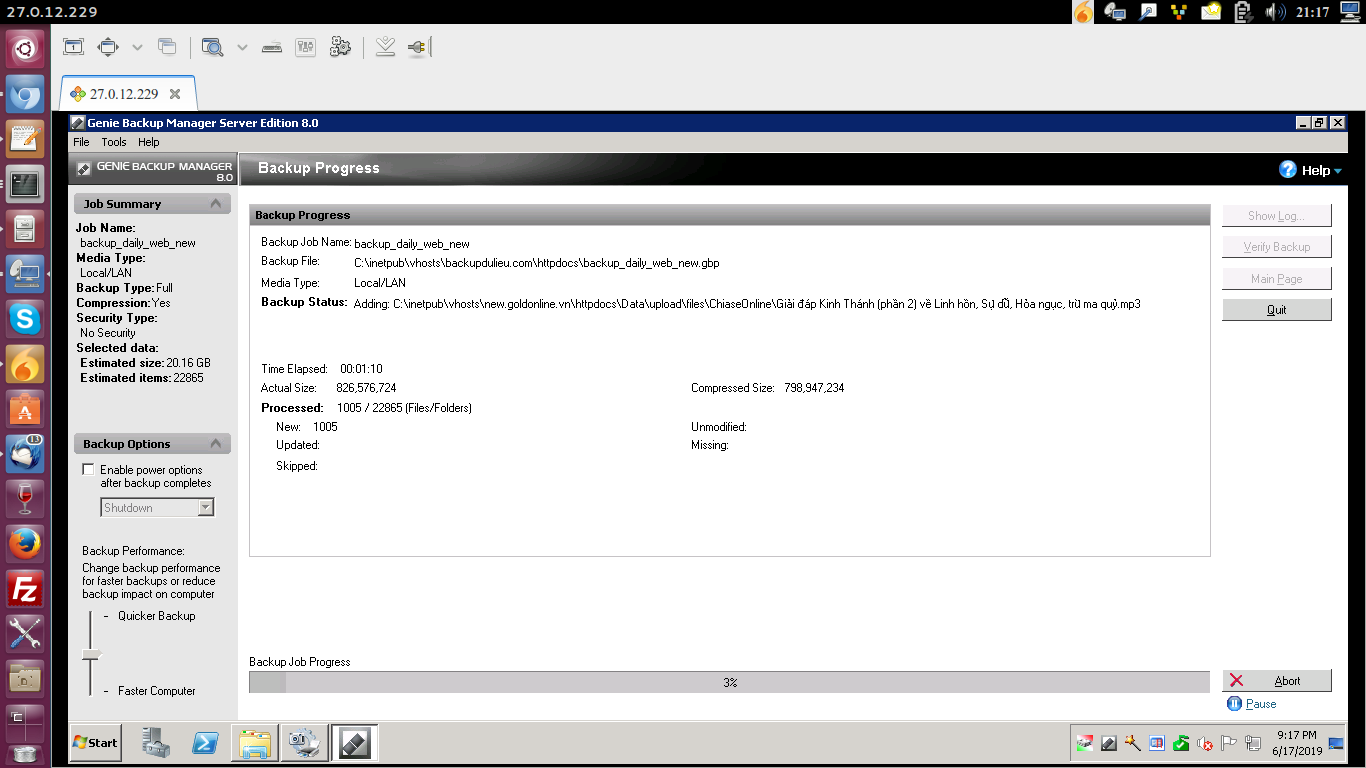Open the dropdown arrow beside the magnifier icon
The height and width of the screenshot is (768, 1366).
[x=242, y=47]
